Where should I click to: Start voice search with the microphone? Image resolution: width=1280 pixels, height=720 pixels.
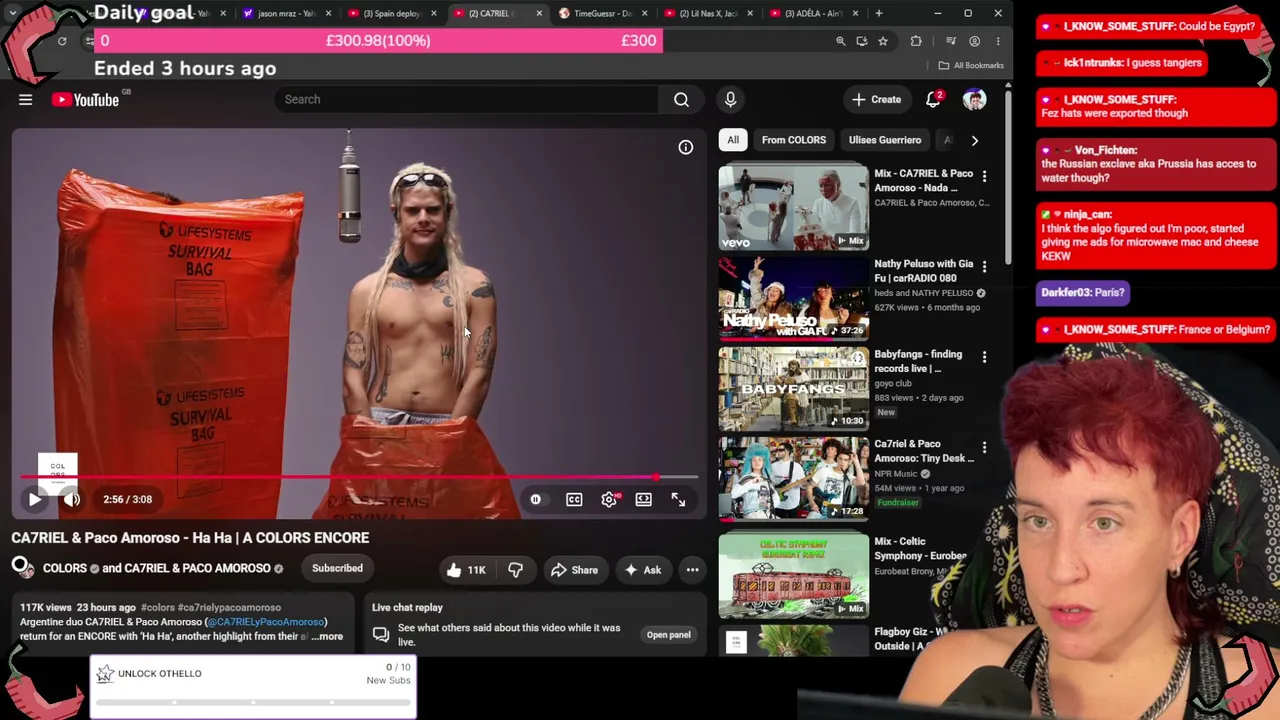730,99
